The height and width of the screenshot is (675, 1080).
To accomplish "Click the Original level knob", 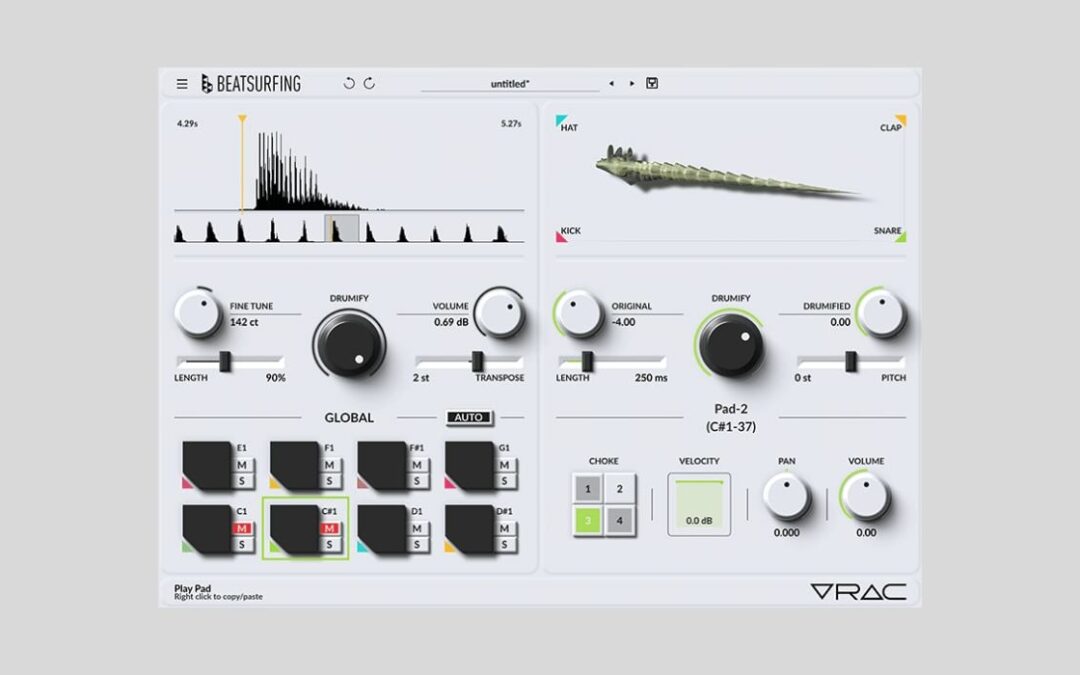I will tap(579, 312).
